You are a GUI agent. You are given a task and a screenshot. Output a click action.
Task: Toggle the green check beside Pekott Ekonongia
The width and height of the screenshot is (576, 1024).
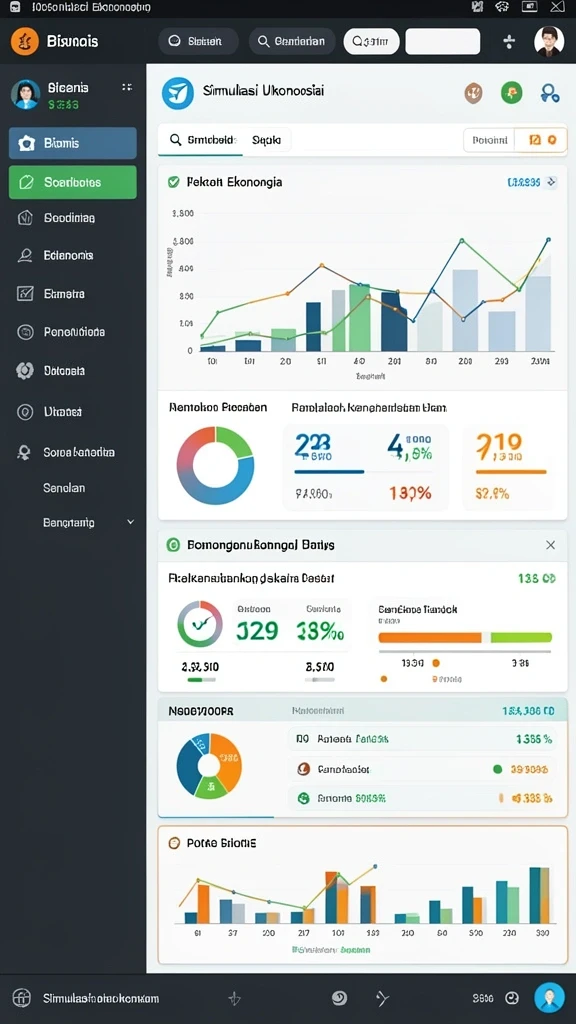[173, 182]
